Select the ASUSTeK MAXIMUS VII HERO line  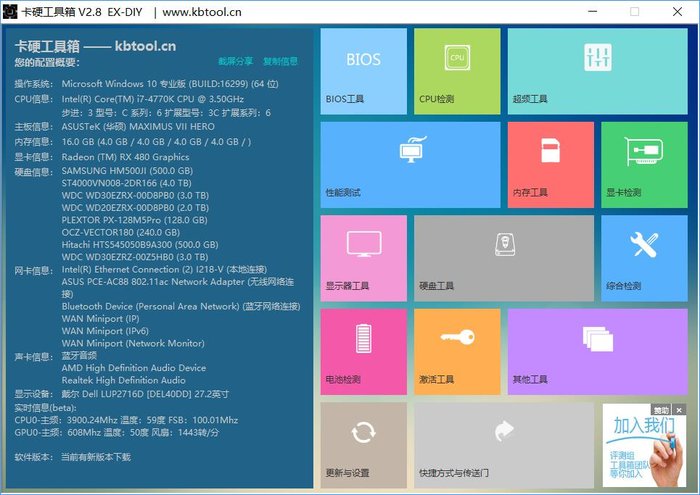click(138, 126)
